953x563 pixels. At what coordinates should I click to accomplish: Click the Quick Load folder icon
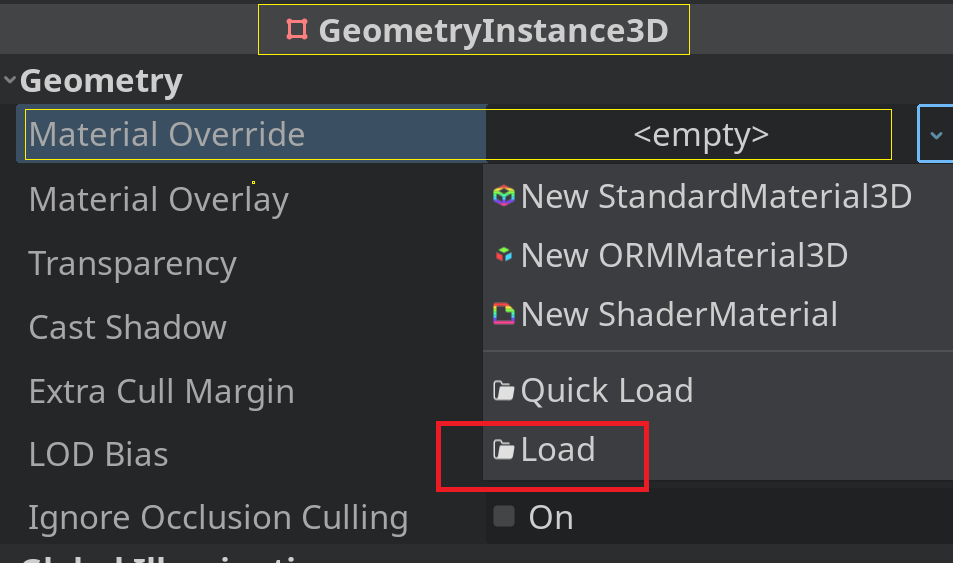504,390
